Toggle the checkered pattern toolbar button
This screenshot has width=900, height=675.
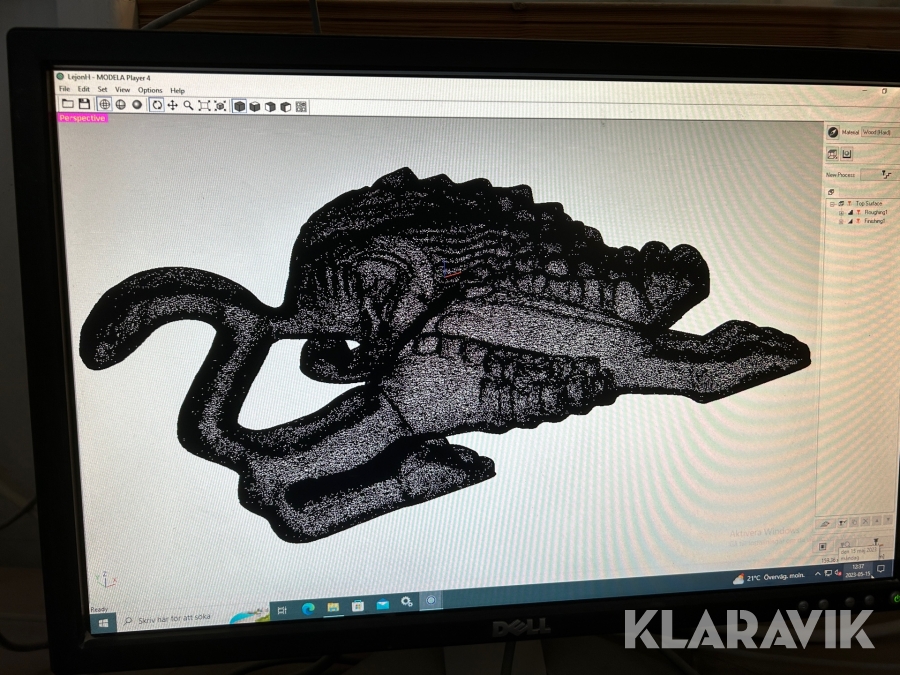301,106
